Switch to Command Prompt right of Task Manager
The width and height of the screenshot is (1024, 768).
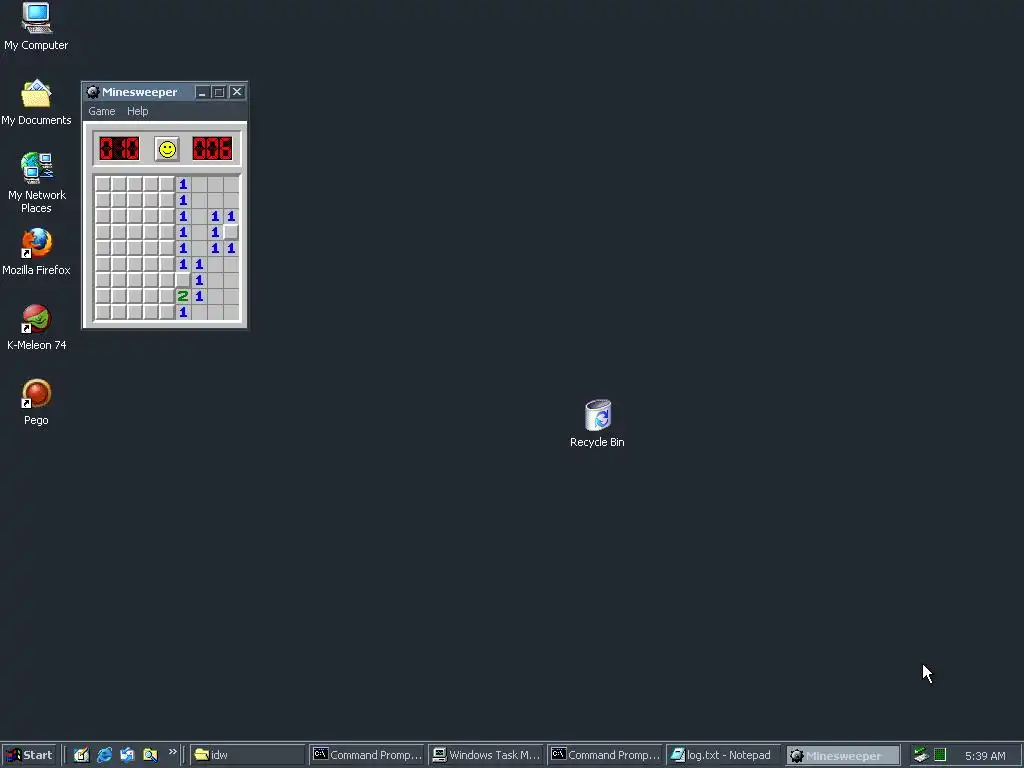pyautogui.click(x=605, y=755)
